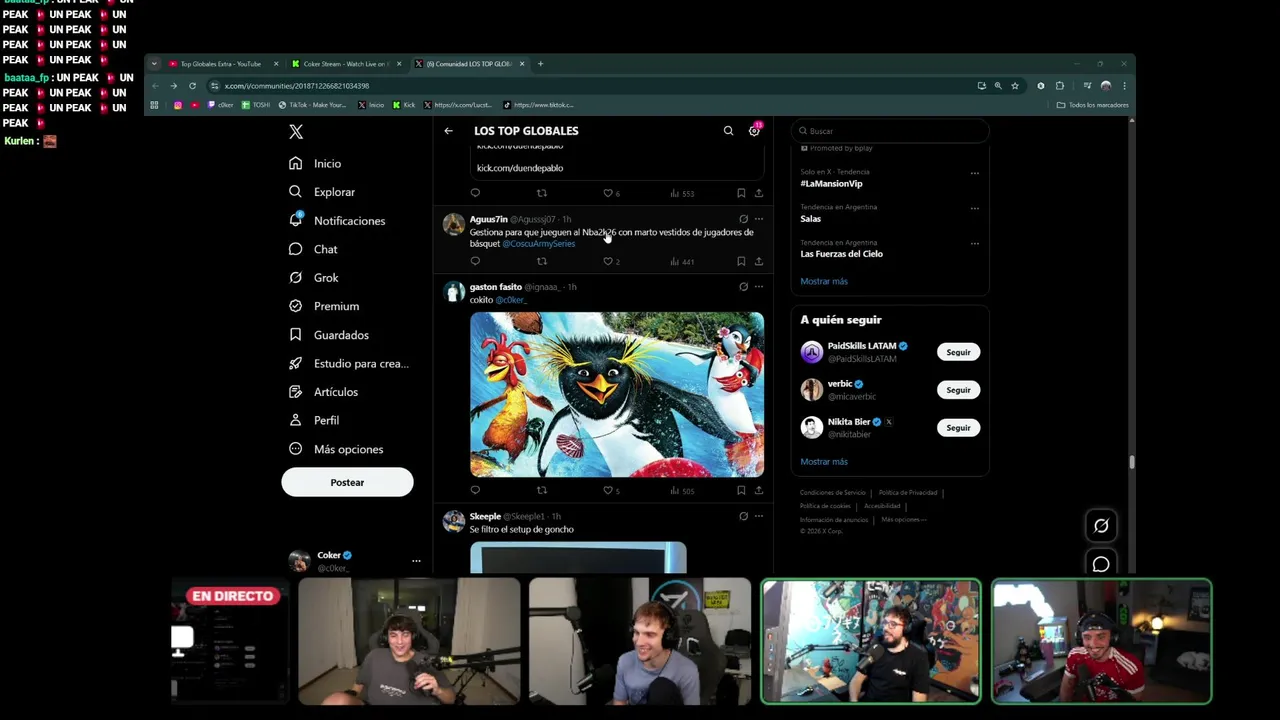Viewport: 1280px width, 720px height.
Task: Open the @c0ker_ mention in gaston's post
Action: [511, 300]
